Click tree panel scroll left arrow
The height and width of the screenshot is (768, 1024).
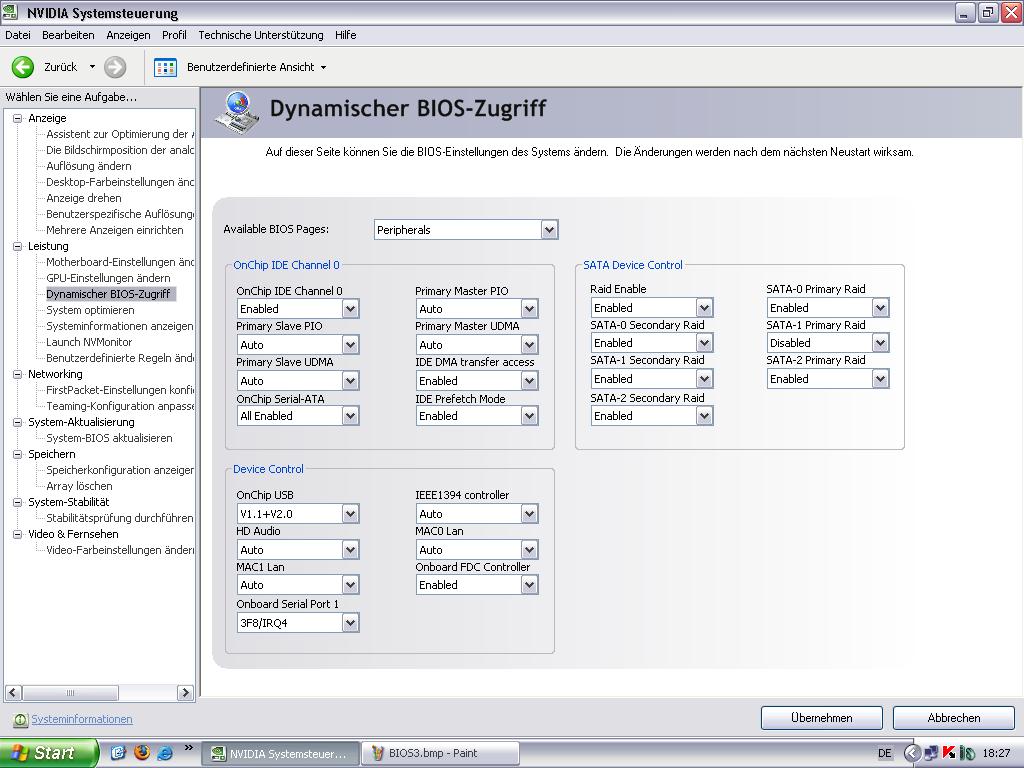coord(14,693)
